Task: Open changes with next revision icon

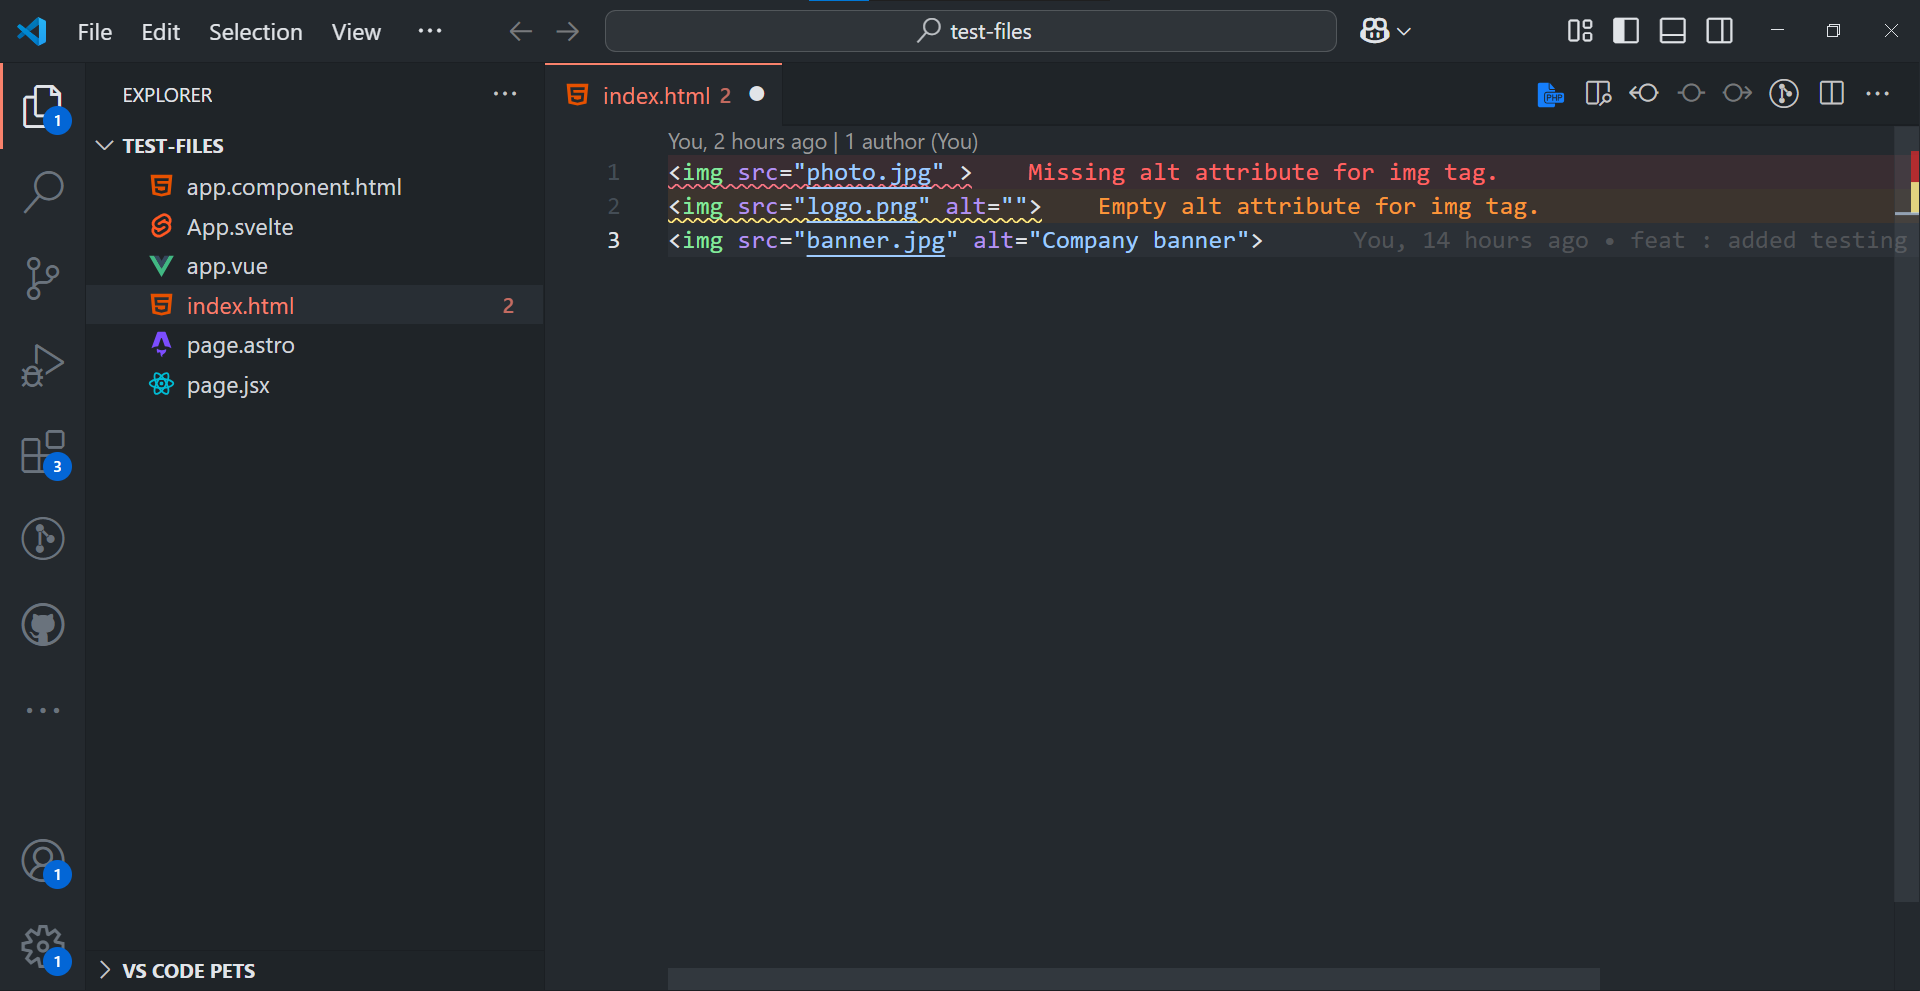Action: (x=1737, y=93)
